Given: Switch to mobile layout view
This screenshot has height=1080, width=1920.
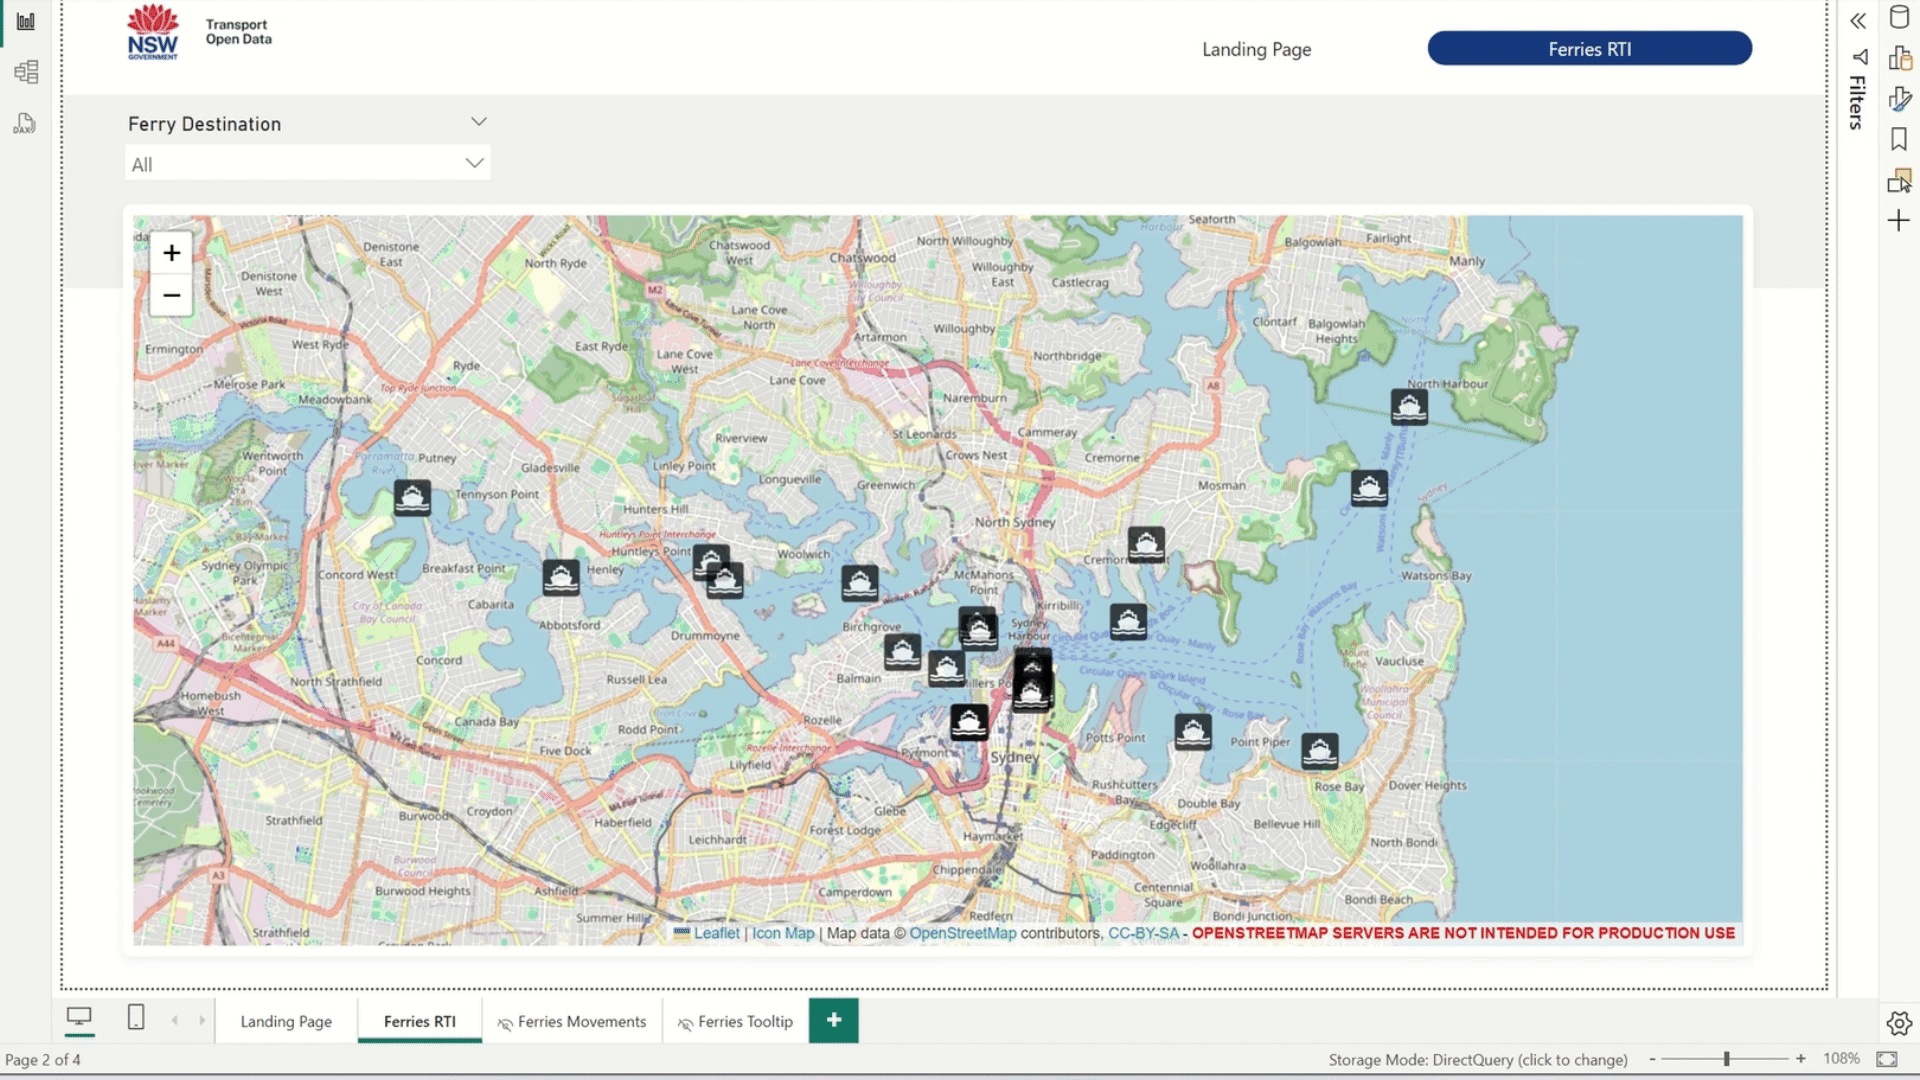Looking at the screenshot, I should (136, 1018).
